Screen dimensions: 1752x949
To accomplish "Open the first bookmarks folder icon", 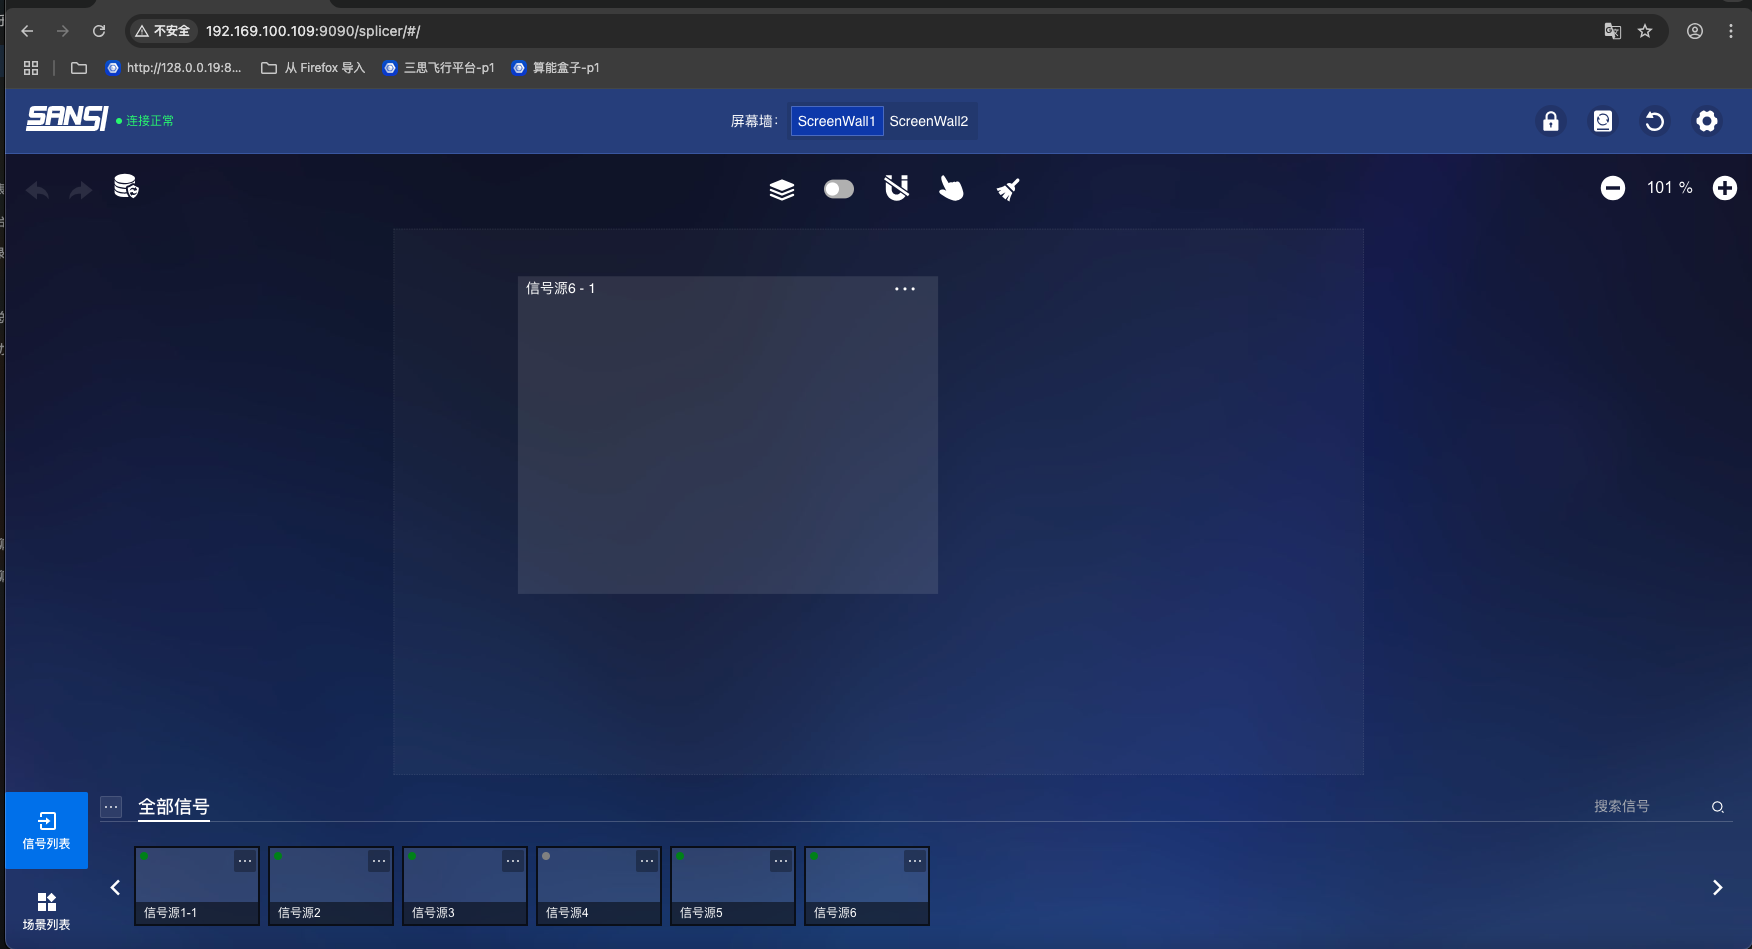I will click(x=79, y=68).
